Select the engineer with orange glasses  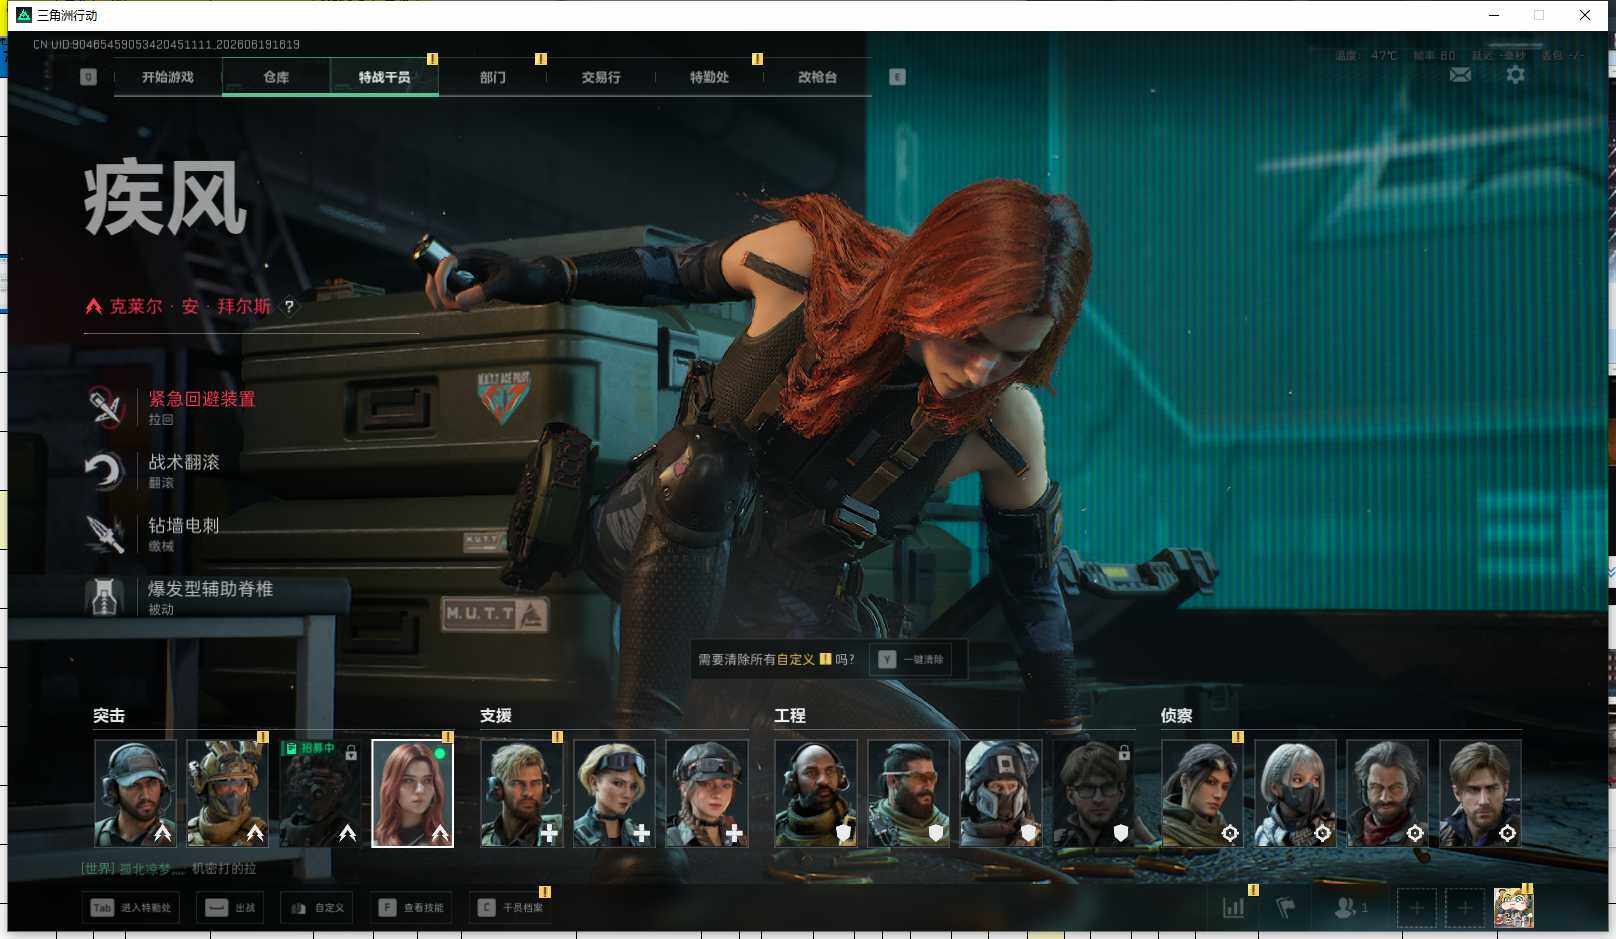[x=908, y=794]
